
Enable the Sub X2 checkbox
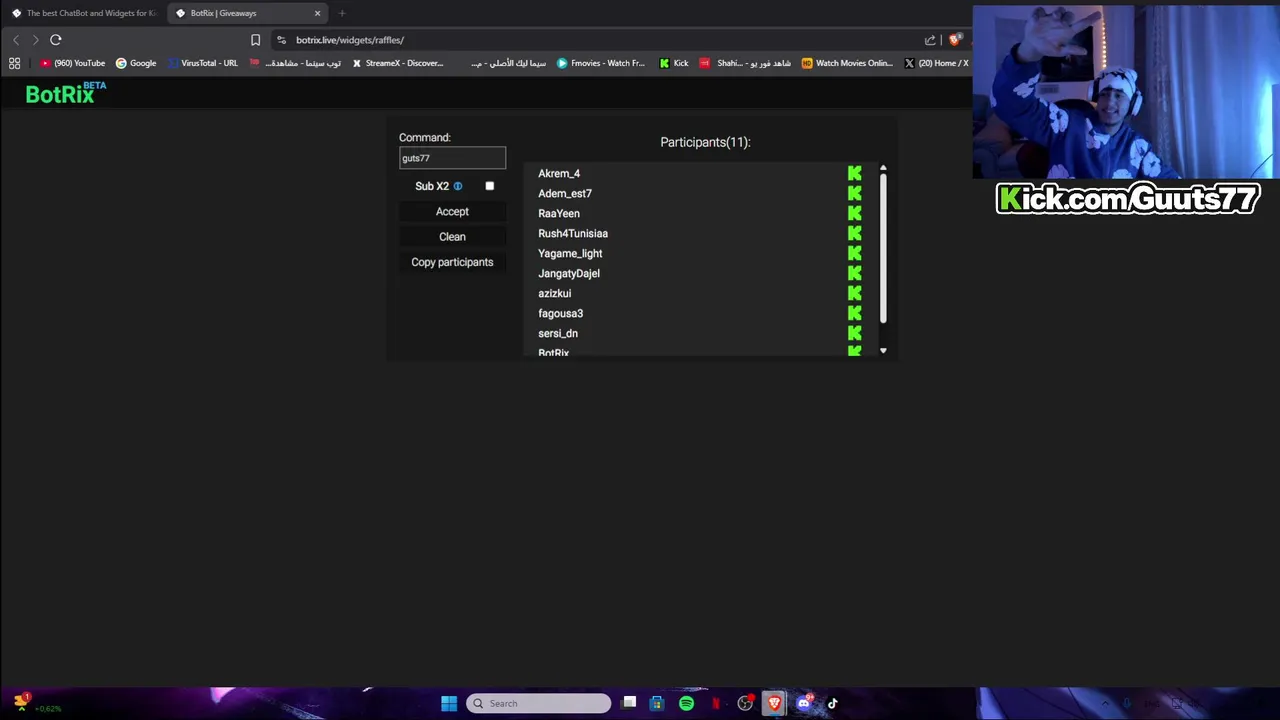pos(490,186)
